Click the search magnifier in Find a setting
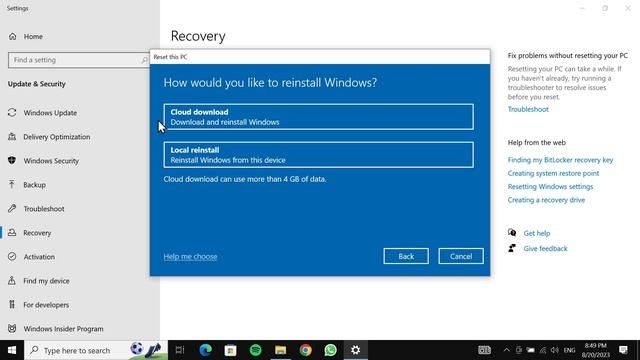 click(144, 60)
